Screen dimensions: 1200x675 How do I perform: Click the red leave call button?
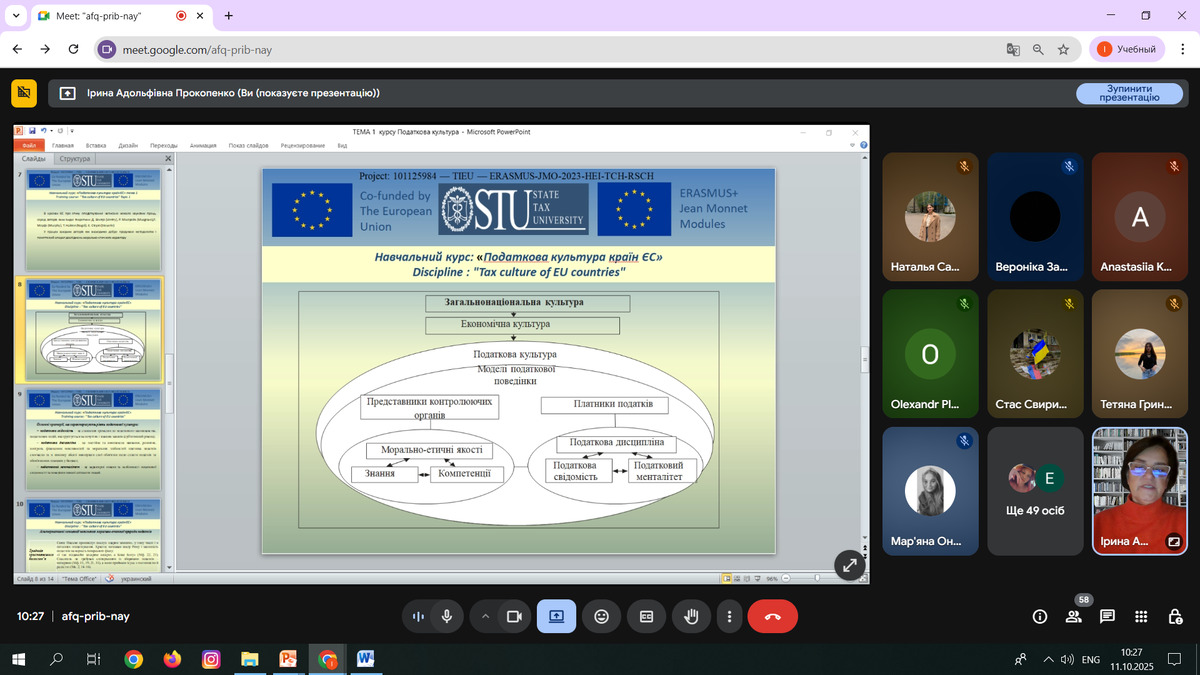(x=772, y=617)
